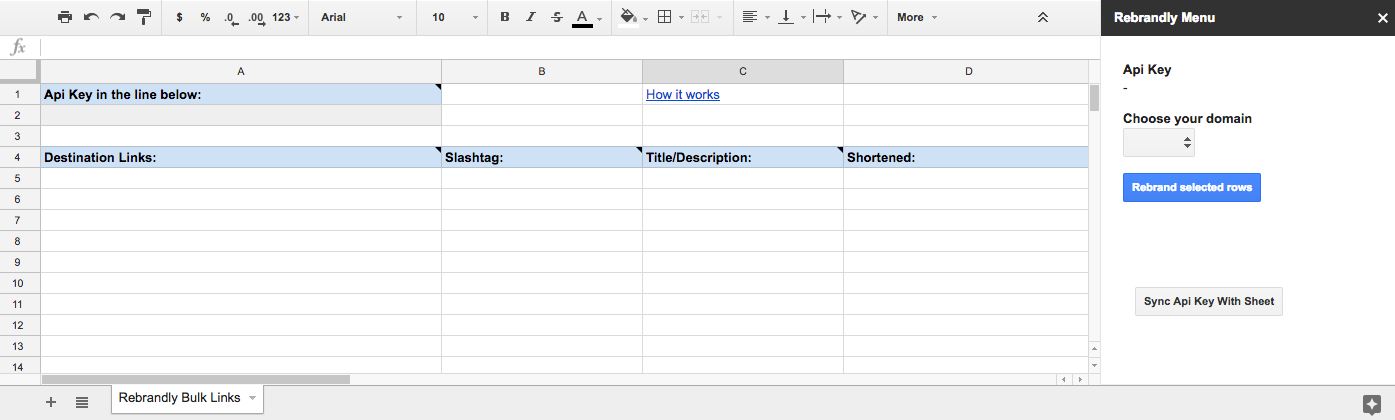This screenshot has width=1395, height=420.
Task: Click Sync Api Key With Sheet
Action: pyautogui.click(x=1209, y=301)
